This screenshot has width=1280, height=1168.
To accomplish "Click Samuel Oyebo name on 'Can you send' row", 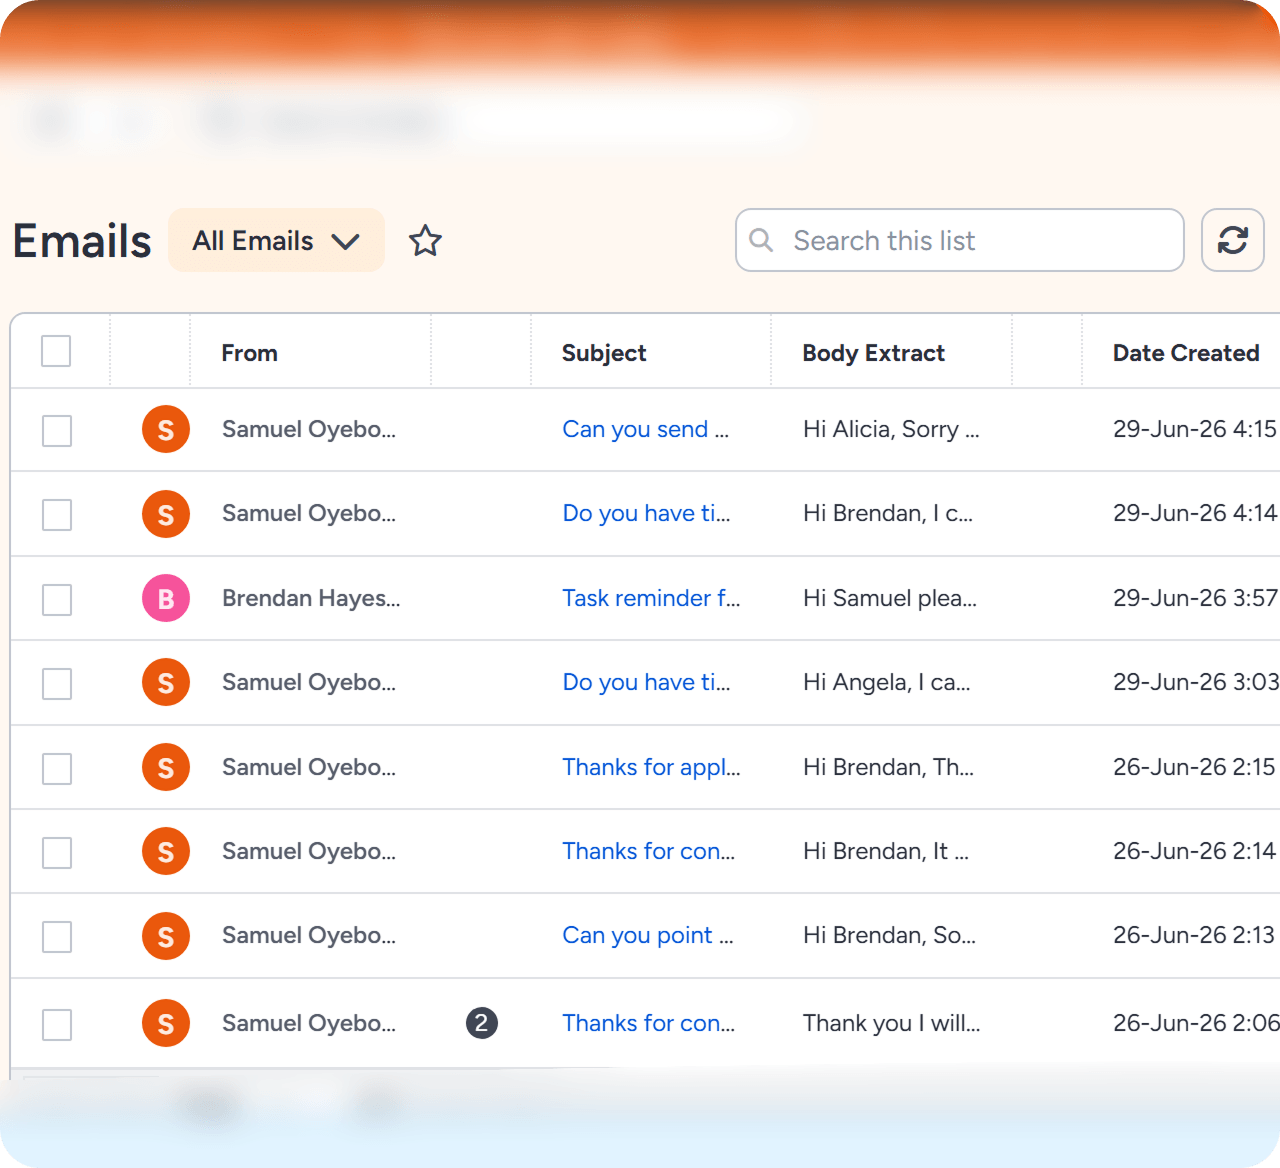I will 309,429.
